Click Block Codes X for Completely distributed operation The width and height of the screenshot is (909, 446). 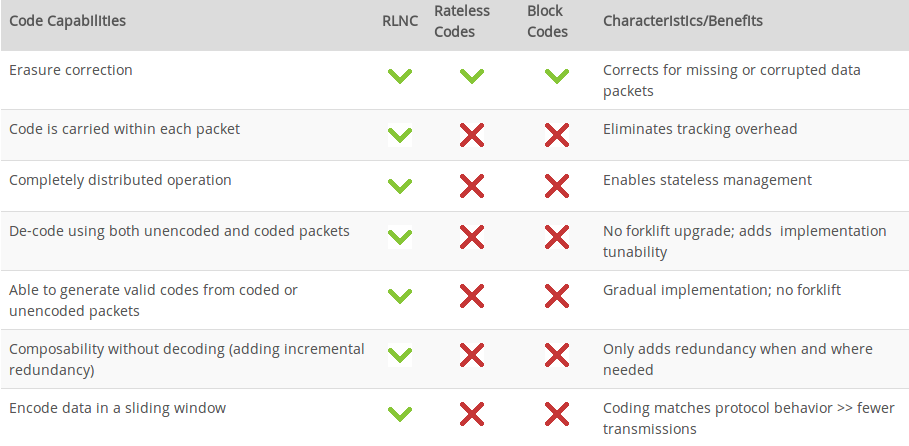pos(557,185)
